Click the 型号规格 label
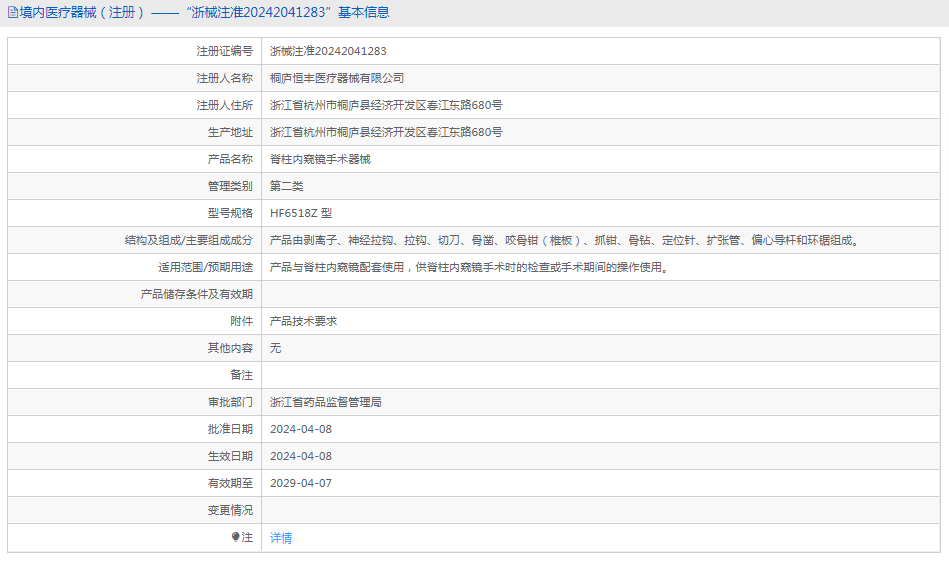 click(230, 213)
